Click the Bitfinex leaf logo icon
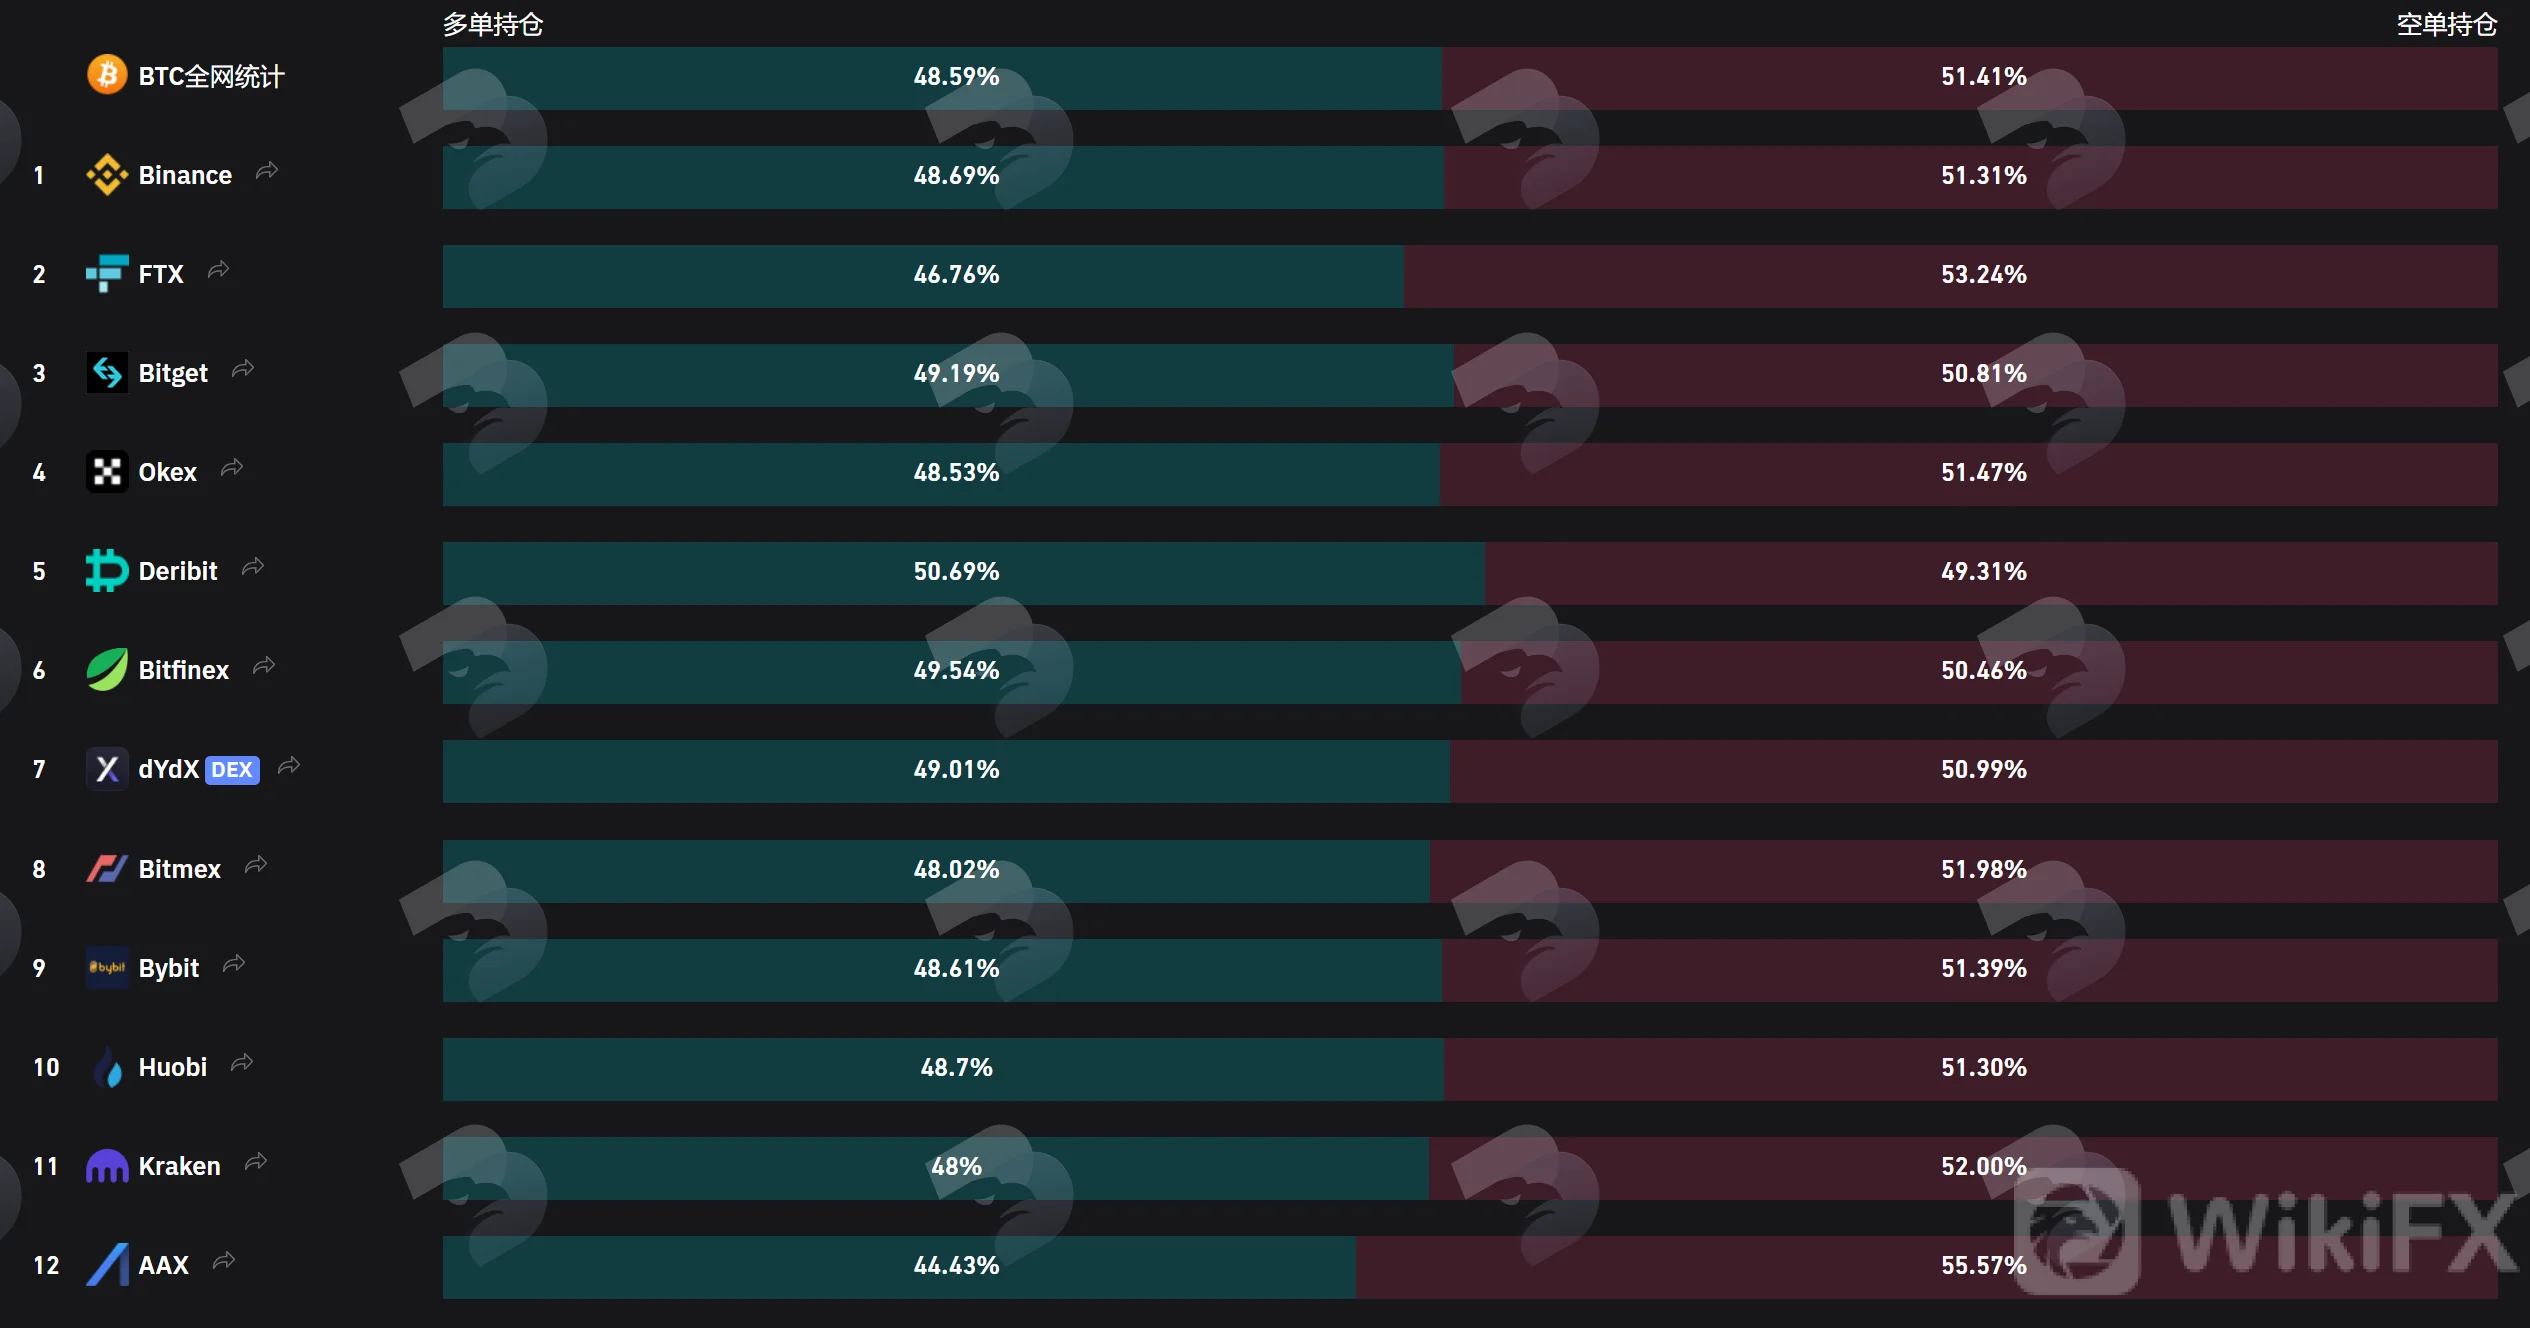 [107, 670]
